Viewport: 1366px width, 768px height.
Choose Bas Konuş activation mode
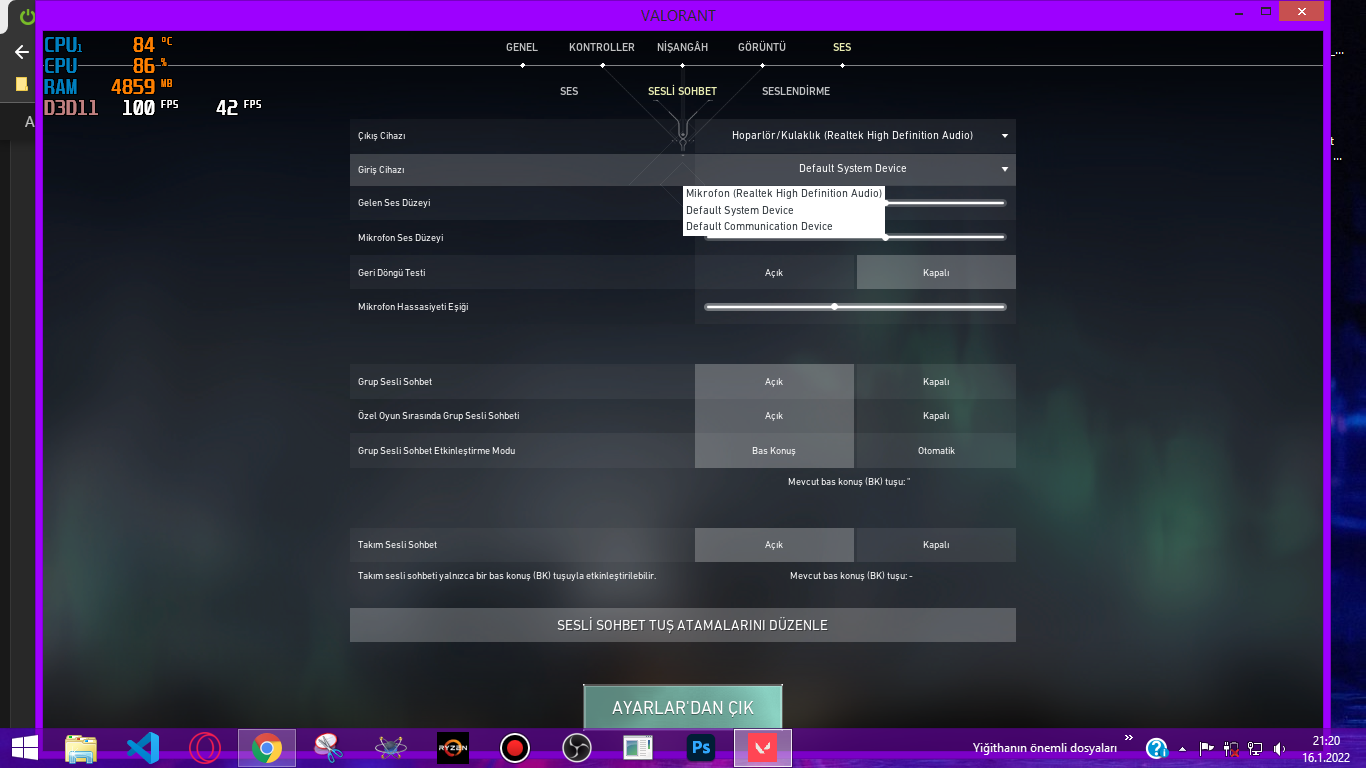click(774, 451)
